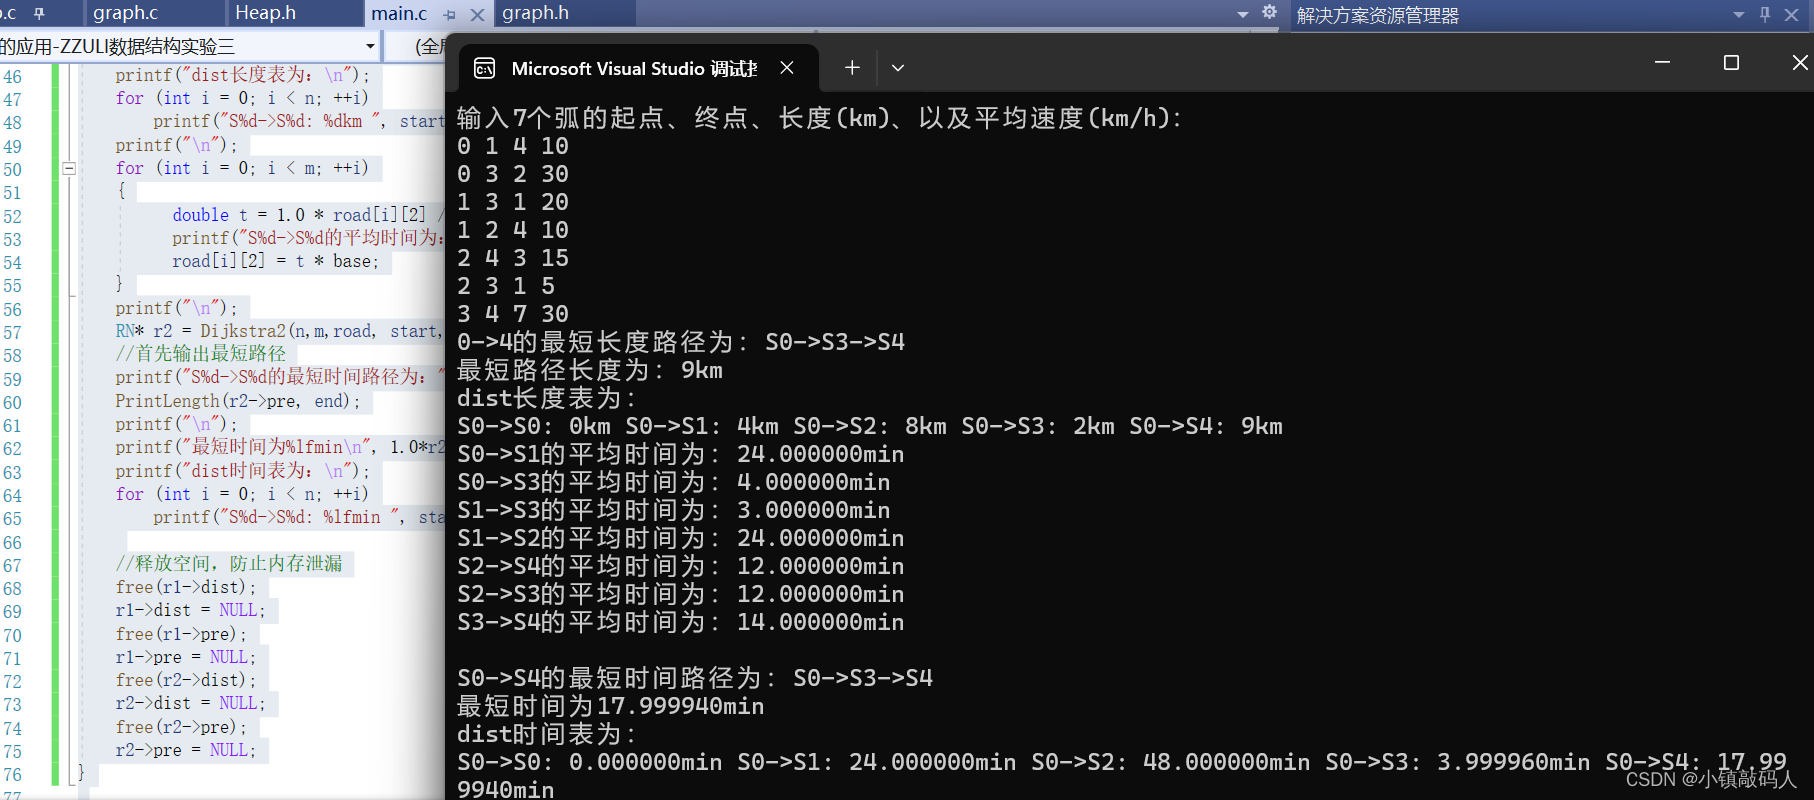1814x800 pixels.
Task: Click code line r2->dist = NULL;
Action: point(190,703)
